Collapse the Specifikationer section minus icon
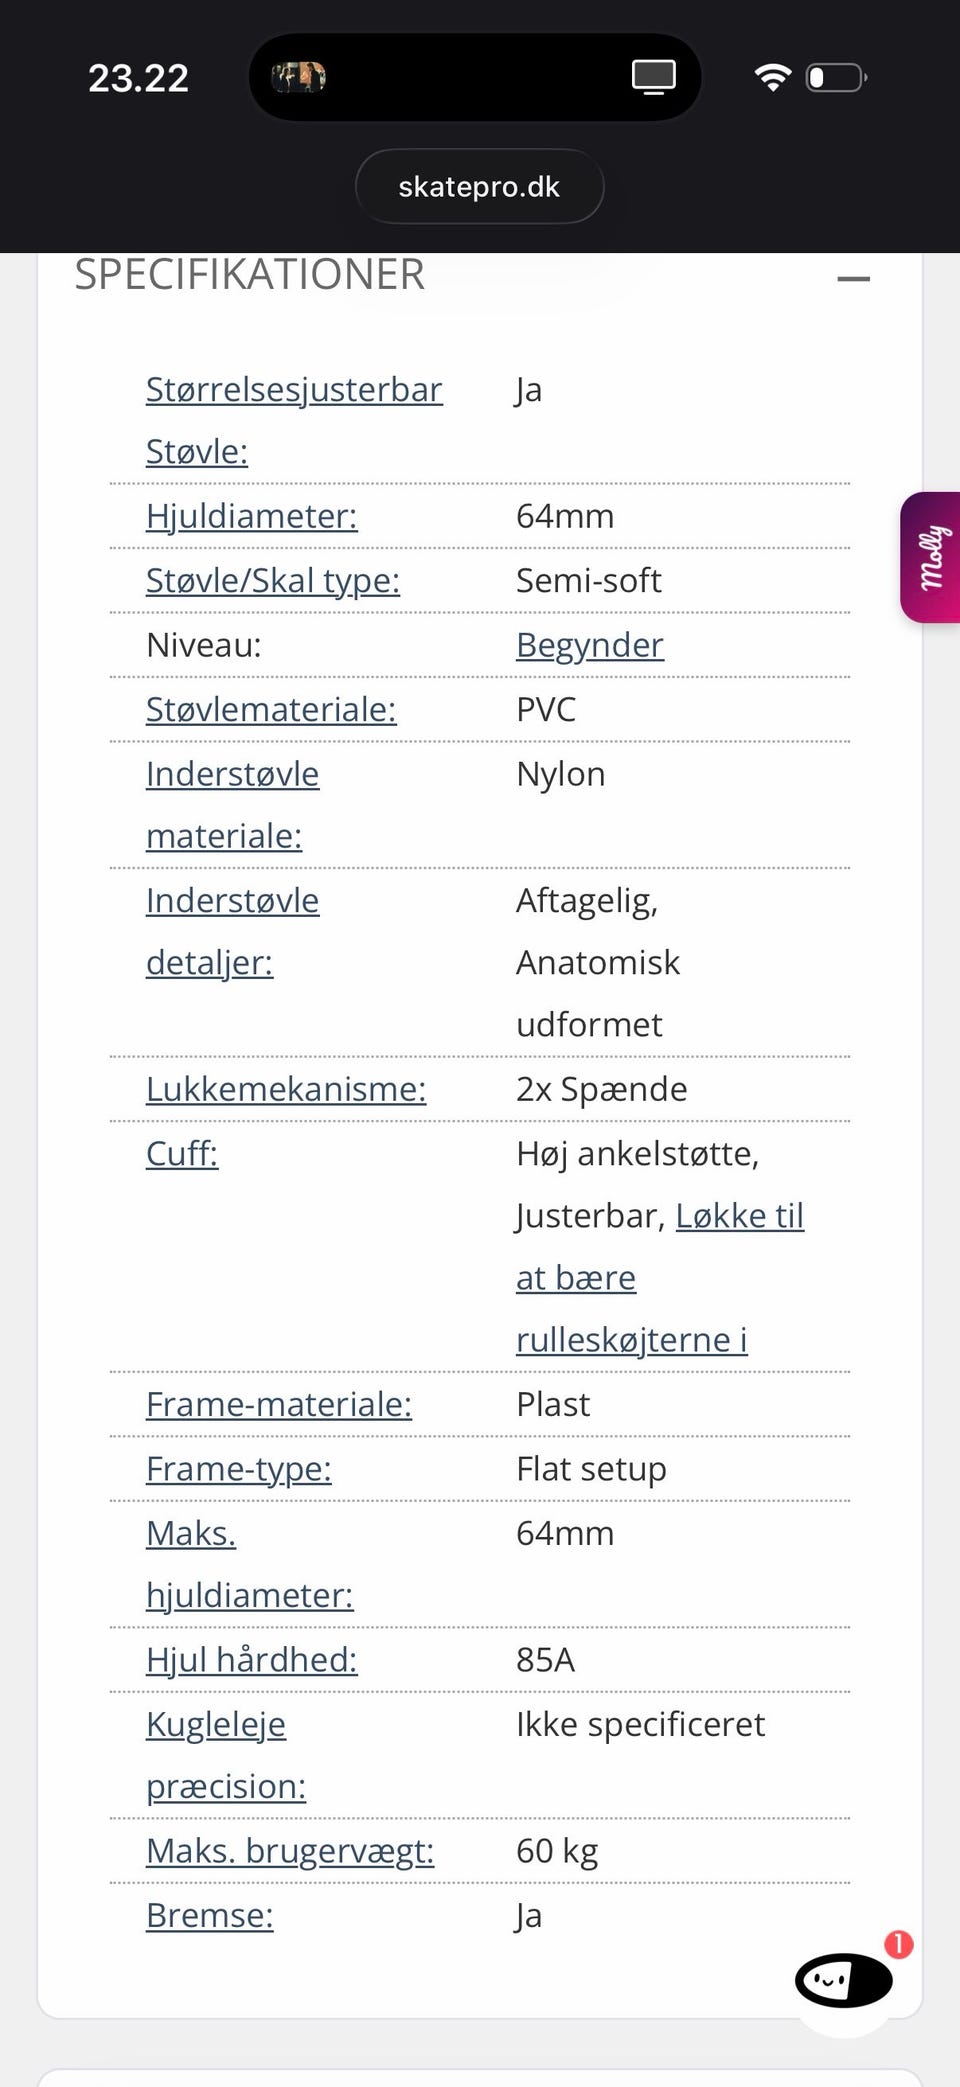 (x=853, y=279)
